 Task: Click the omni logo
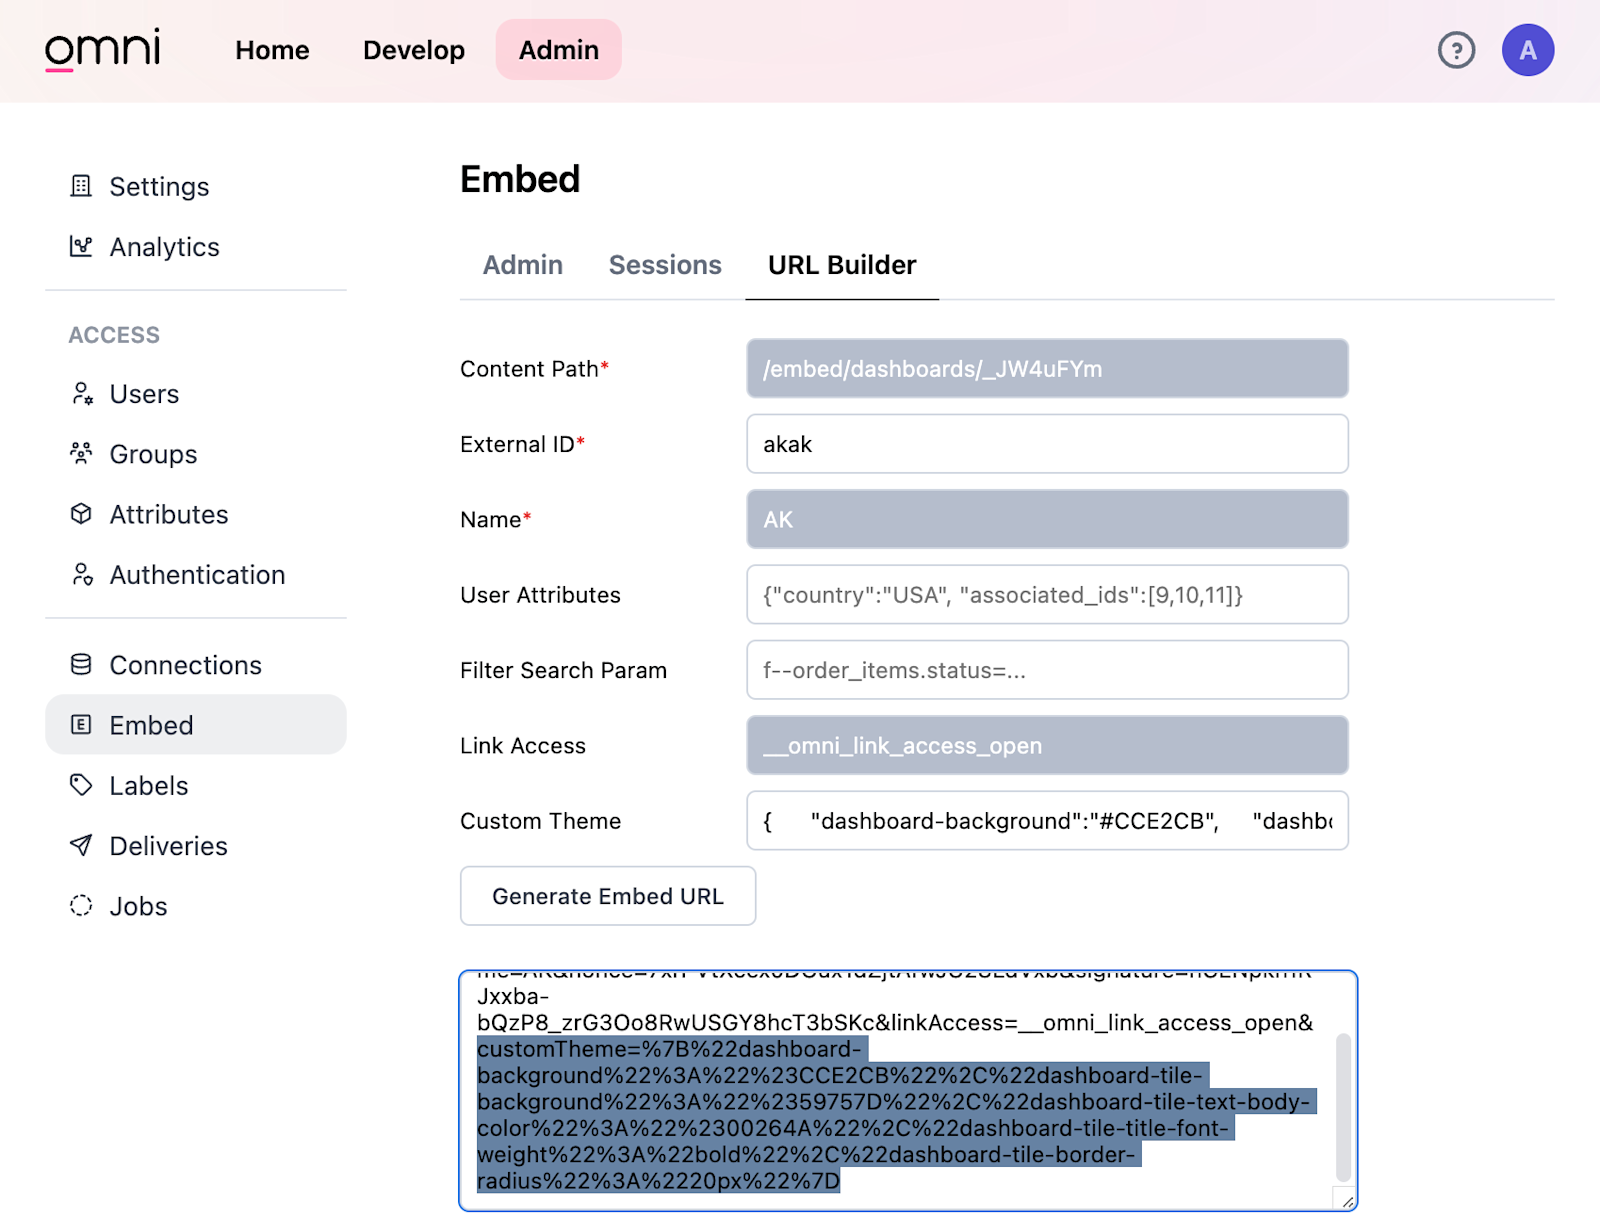click(104, 49)
